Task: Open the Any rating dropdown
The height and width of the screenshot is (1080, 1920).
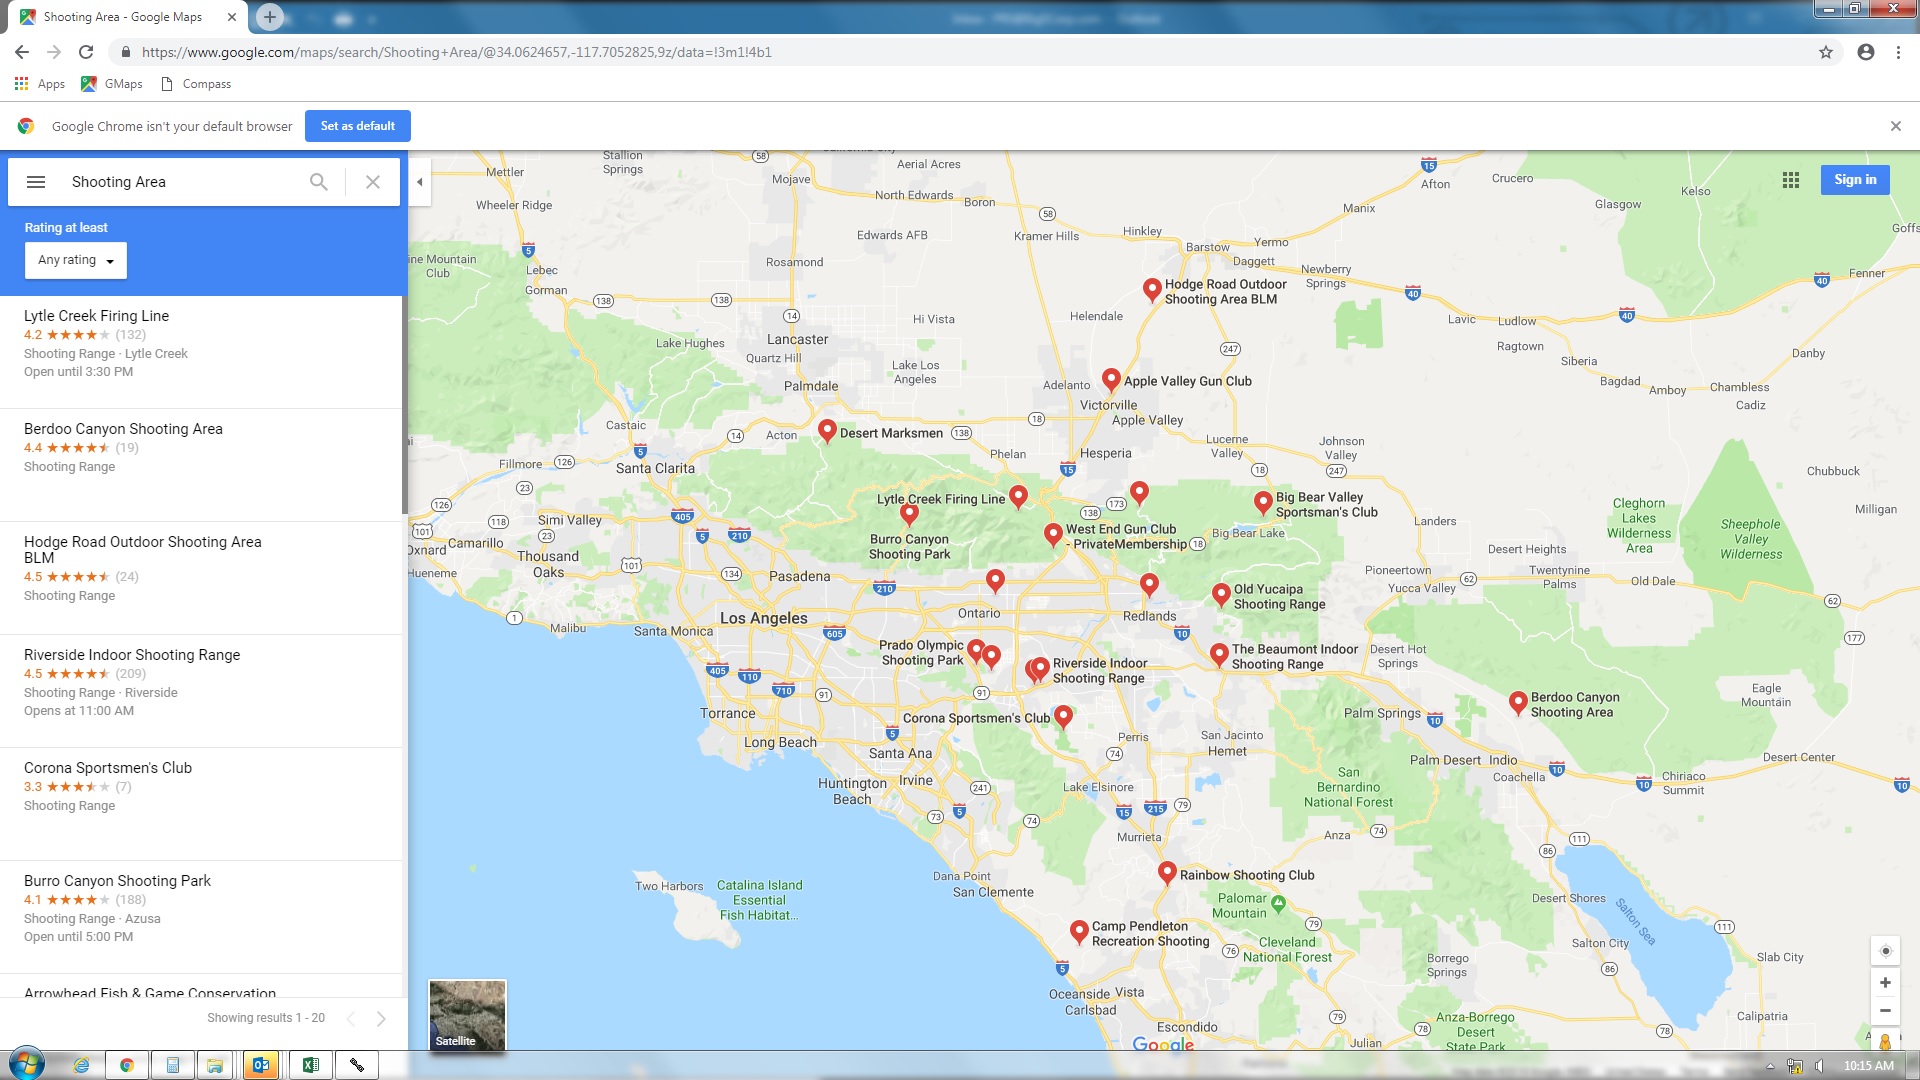Action: pos(76,260)
